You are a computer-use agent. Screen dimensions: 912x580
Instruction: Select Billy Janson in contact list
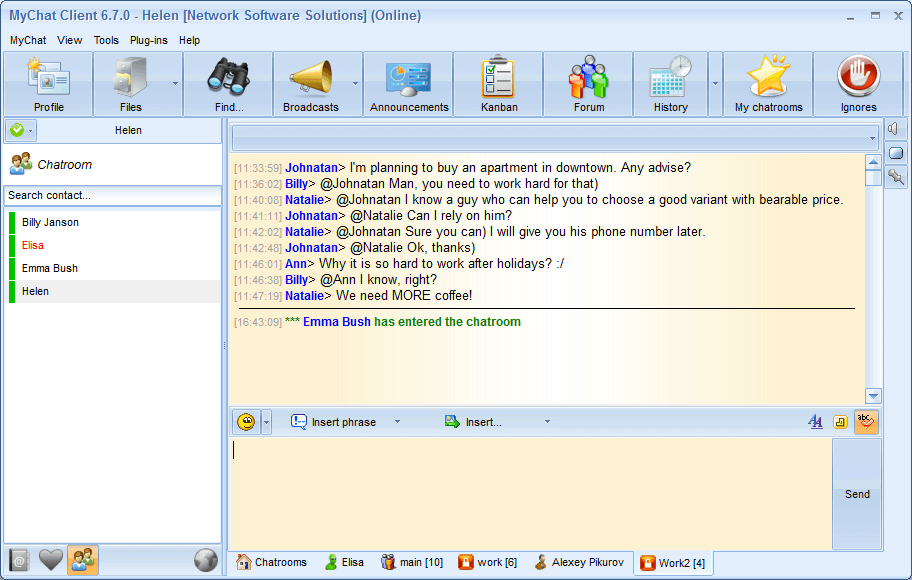pos(114,222)
